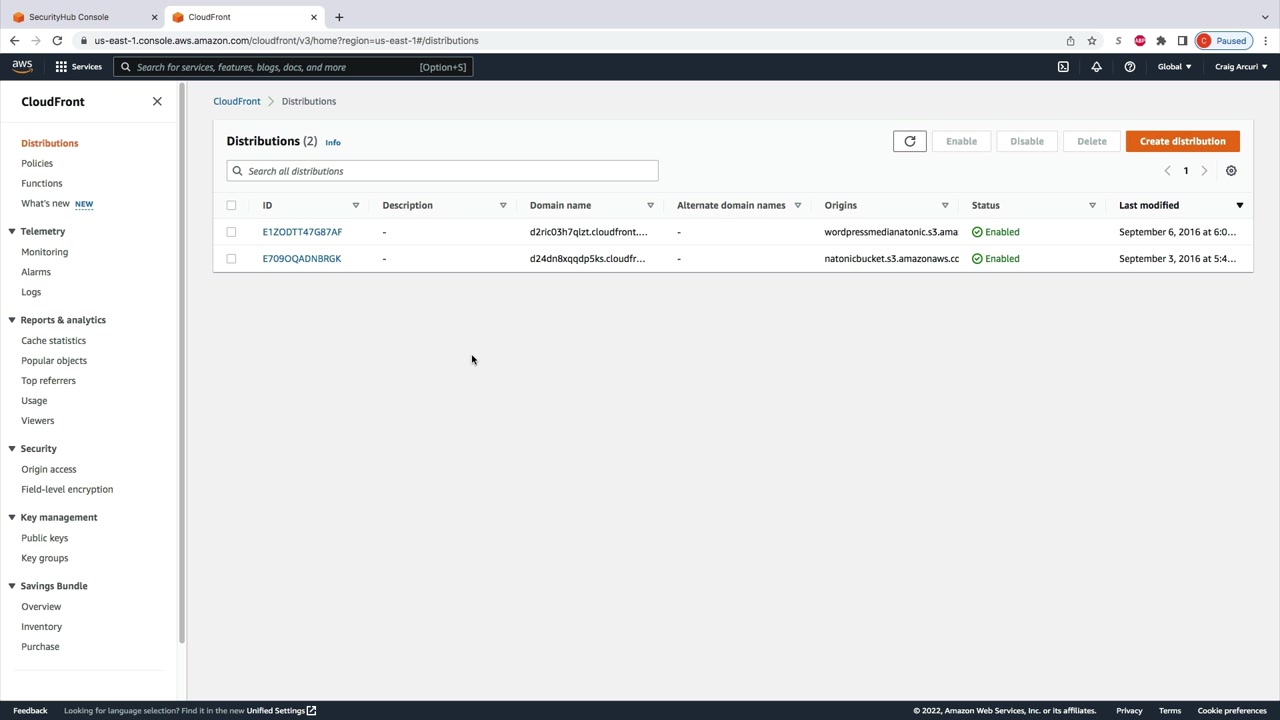Sort by Alternate domain names column
The width and height of the screenshot is (1280, 720).
797,205
